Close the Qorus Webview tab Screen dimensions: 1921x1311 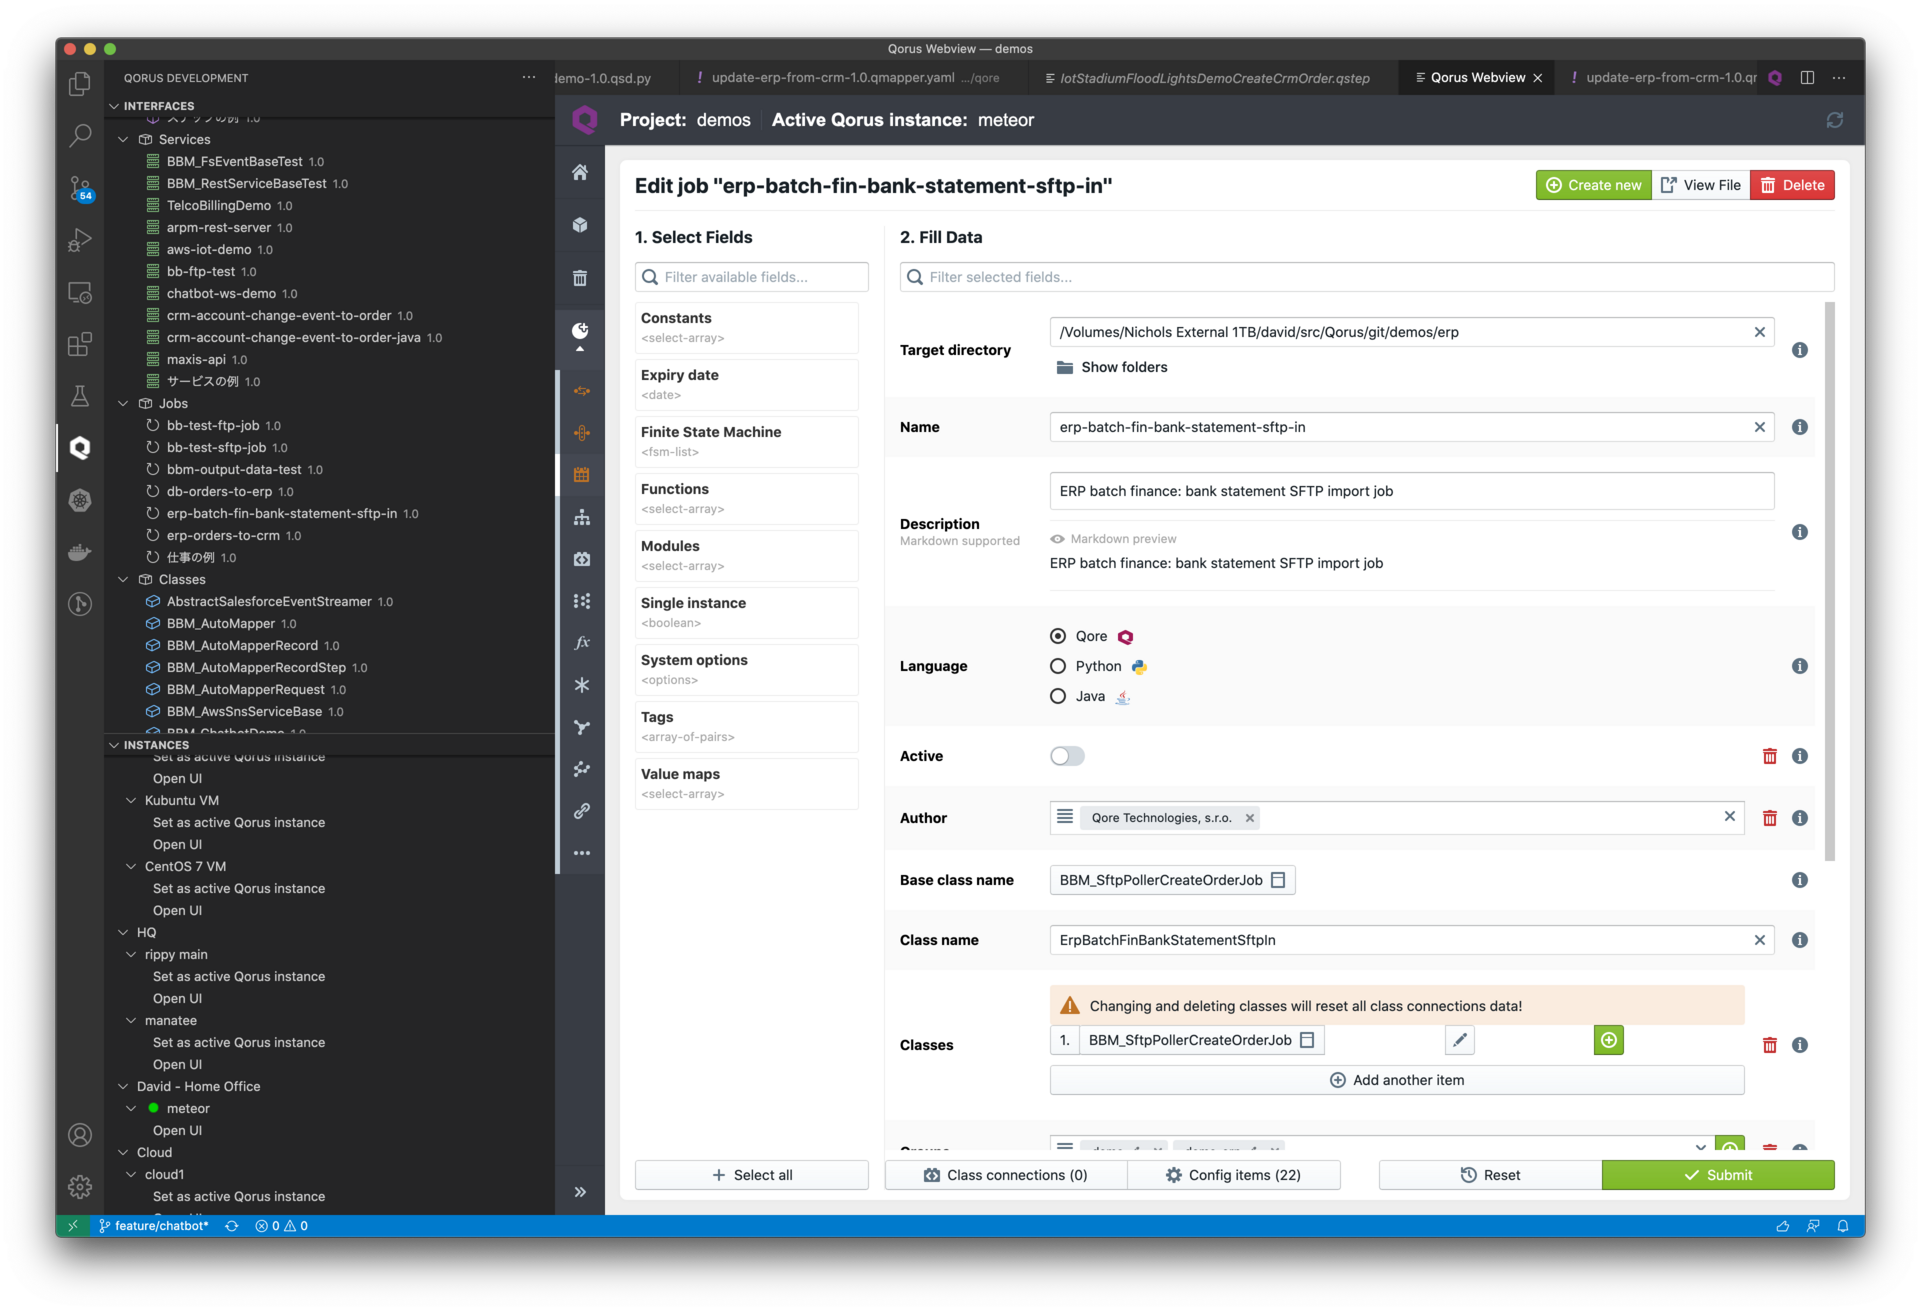1538,78
